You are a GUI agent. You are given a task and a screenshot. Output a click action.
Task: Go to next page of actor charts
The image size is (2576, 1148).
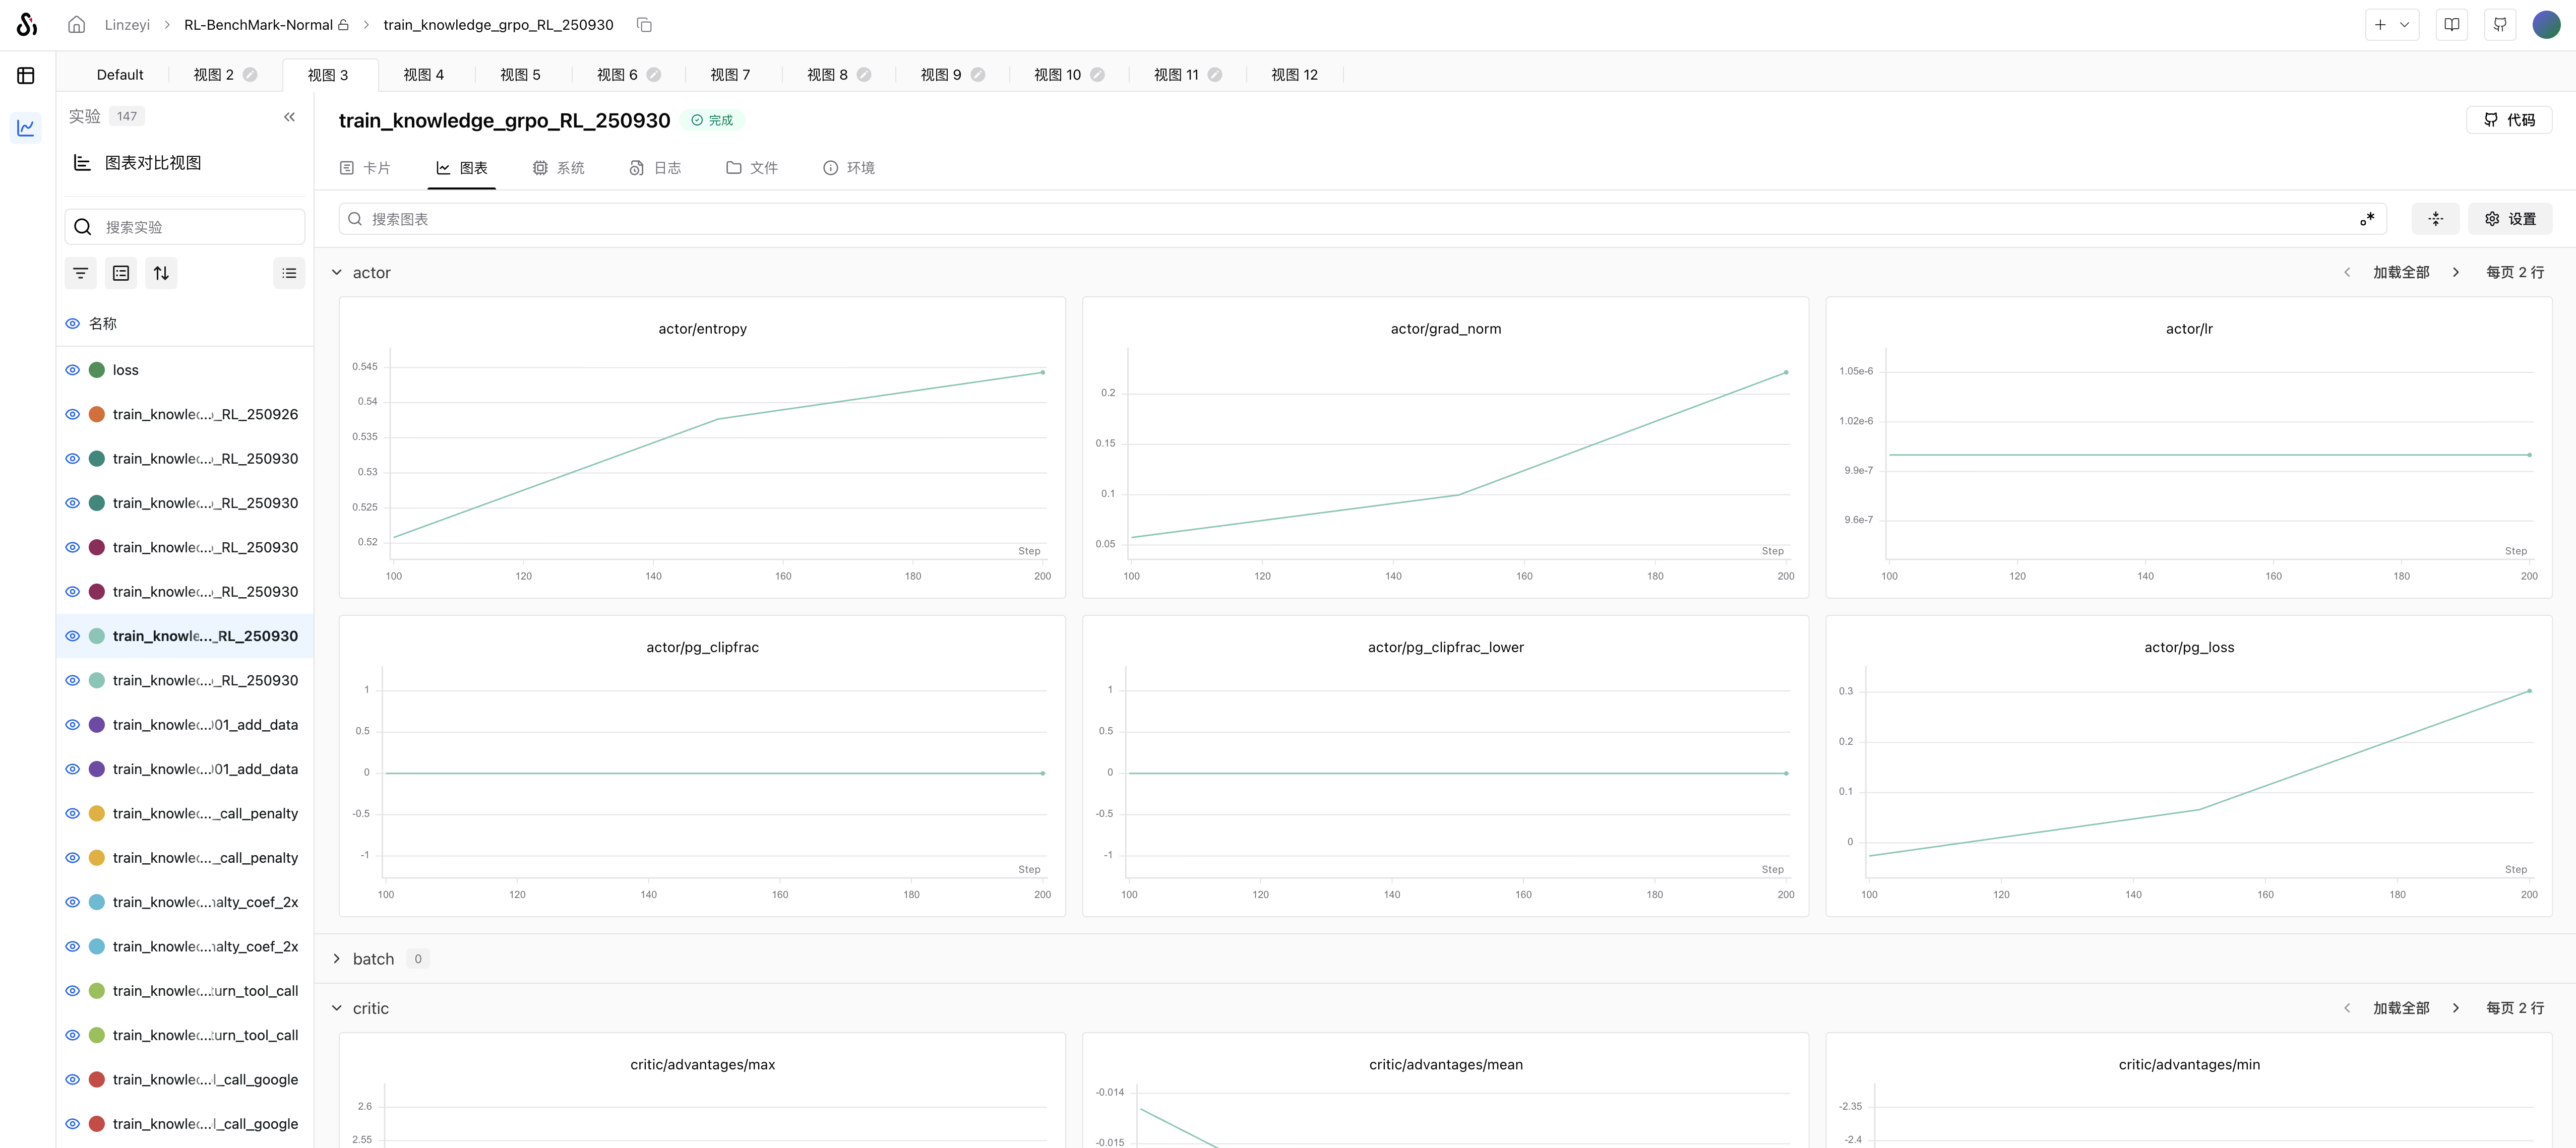[x=2455, y=272]
